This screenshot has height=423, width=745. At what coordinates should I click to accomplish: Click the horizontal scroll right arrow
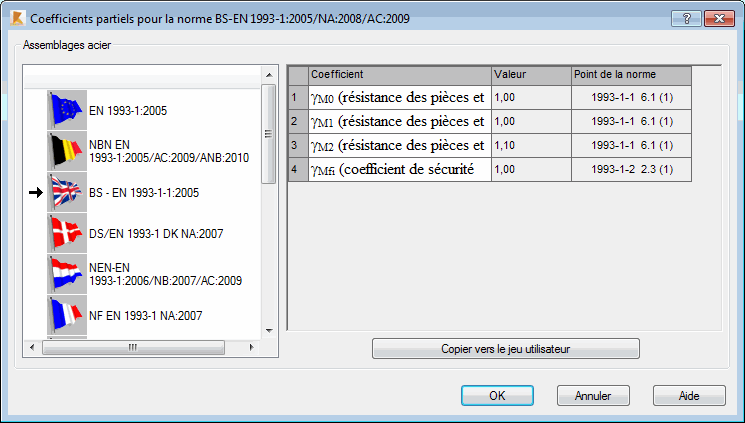[252, 347]
